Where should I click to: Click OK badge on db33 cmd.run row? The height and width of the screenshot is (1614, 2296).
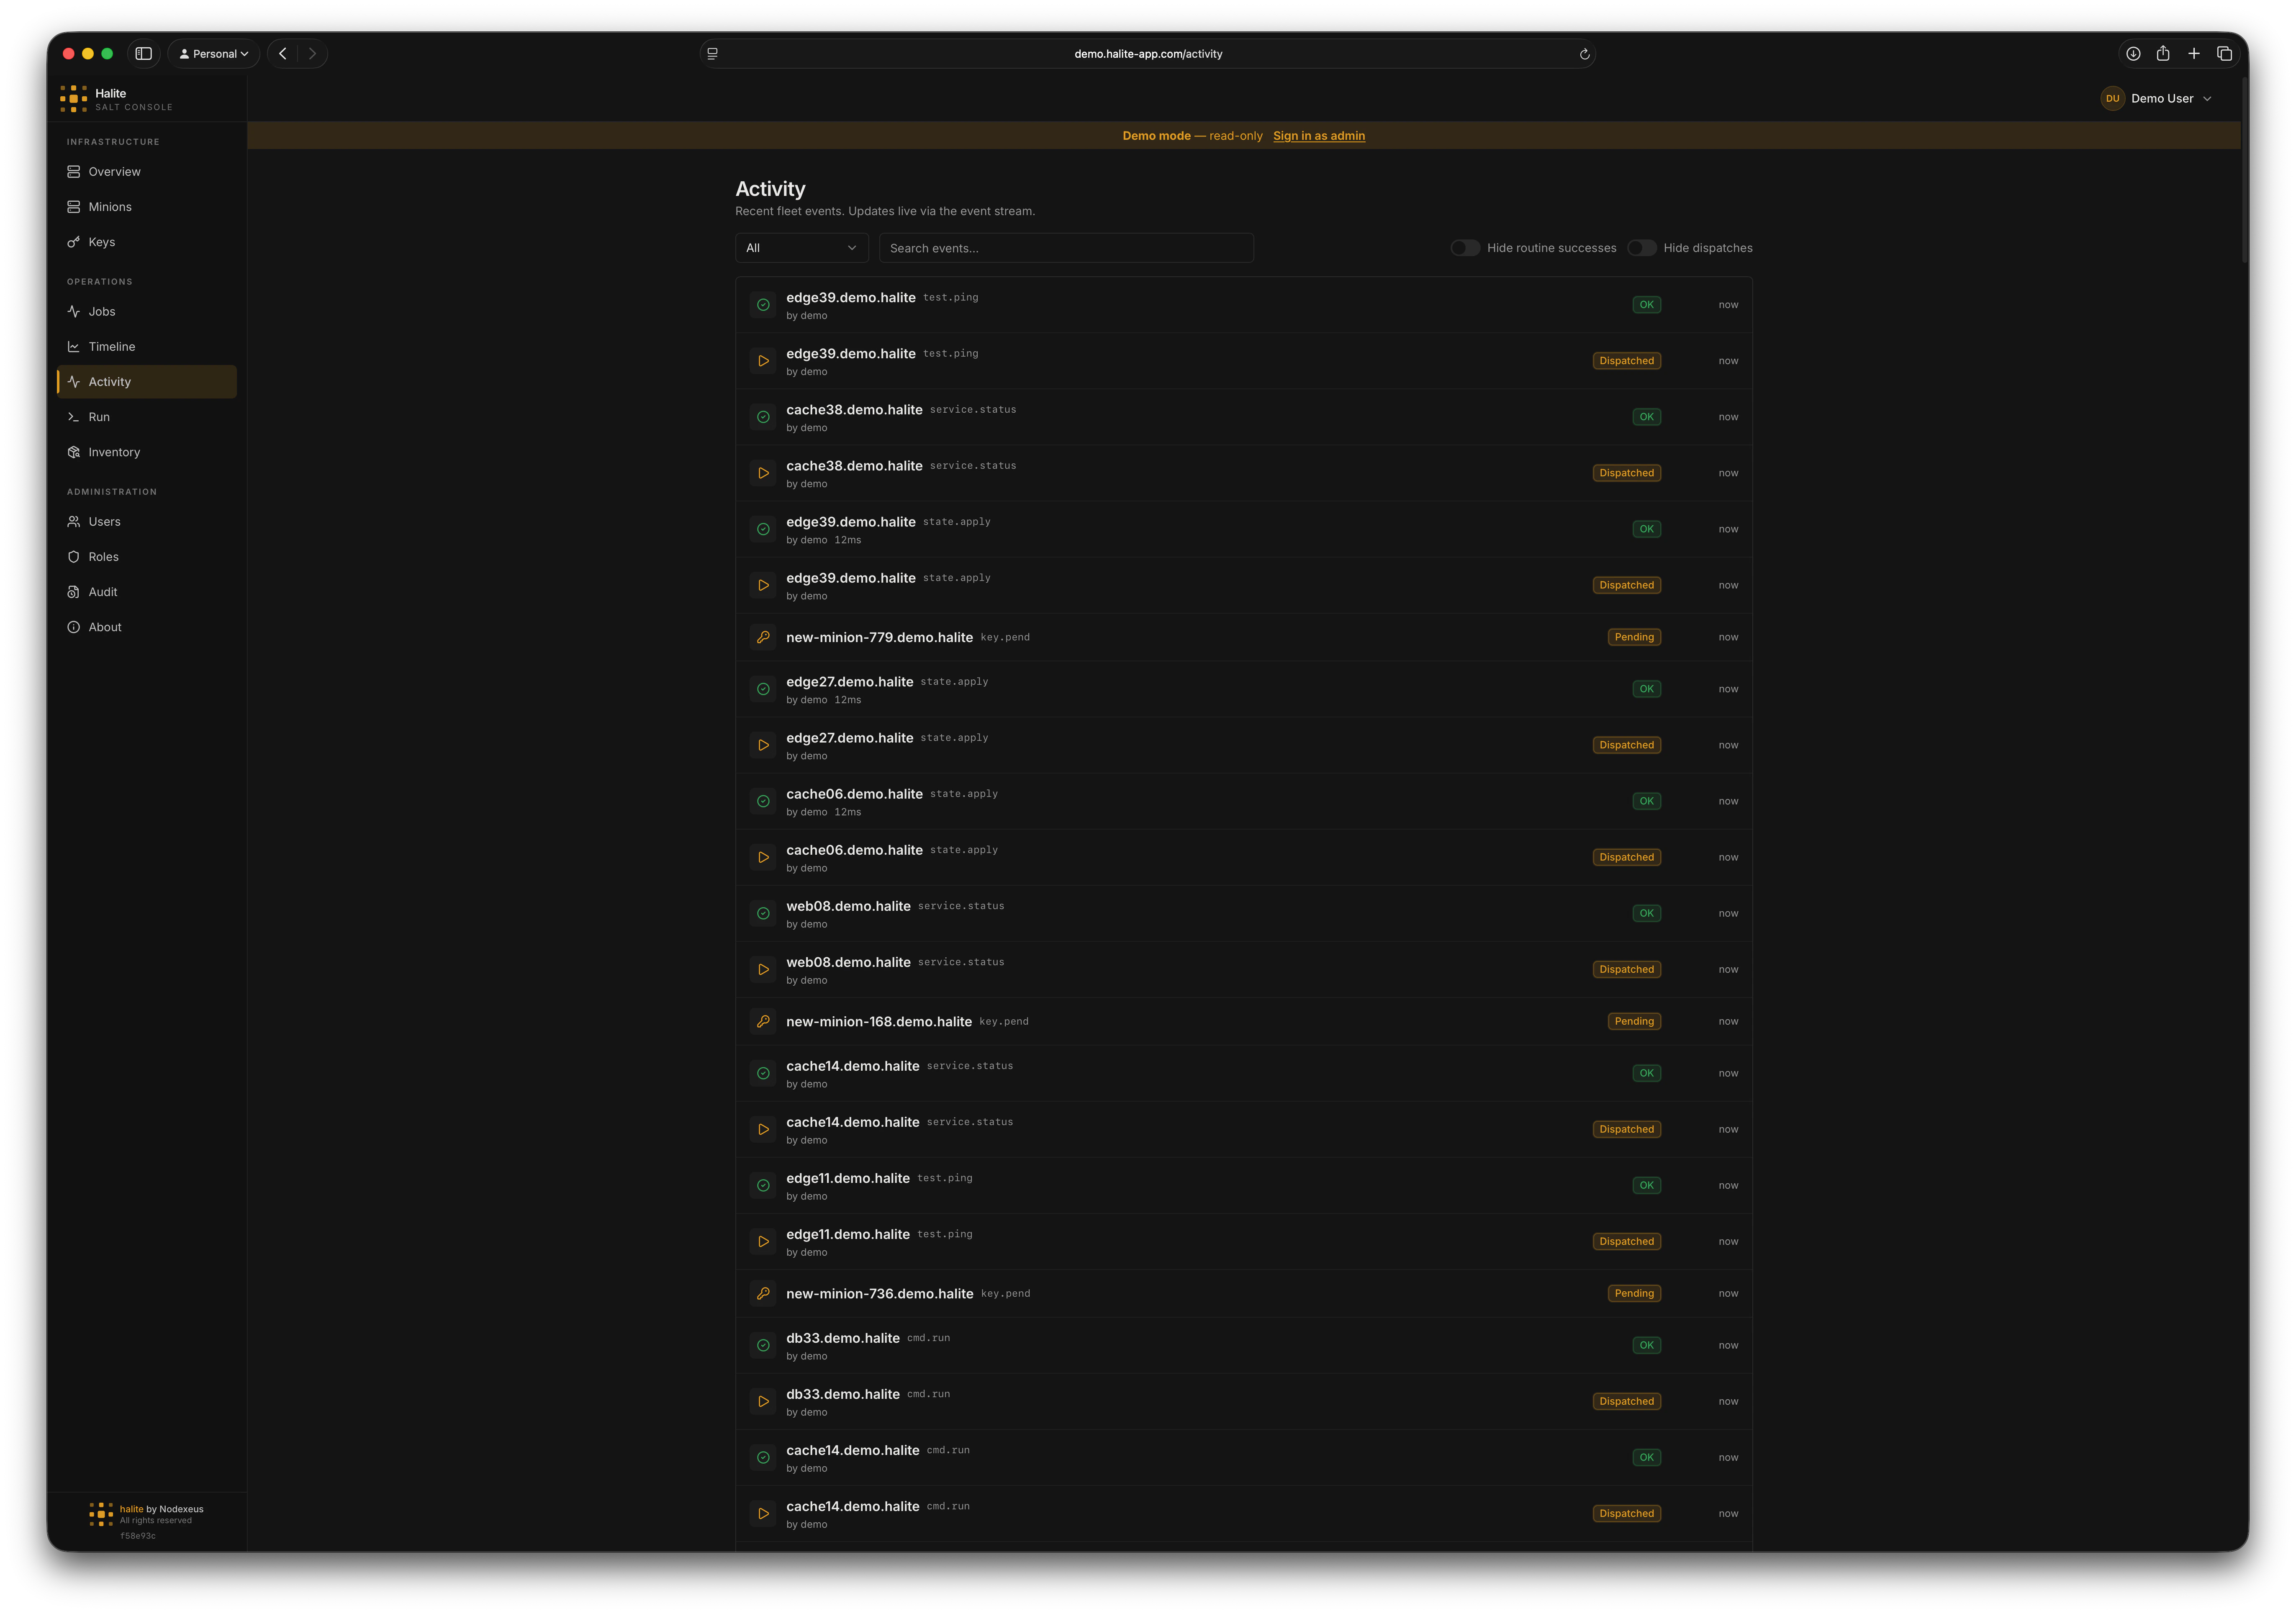pyautogui.click(x=1646, y=1345)
